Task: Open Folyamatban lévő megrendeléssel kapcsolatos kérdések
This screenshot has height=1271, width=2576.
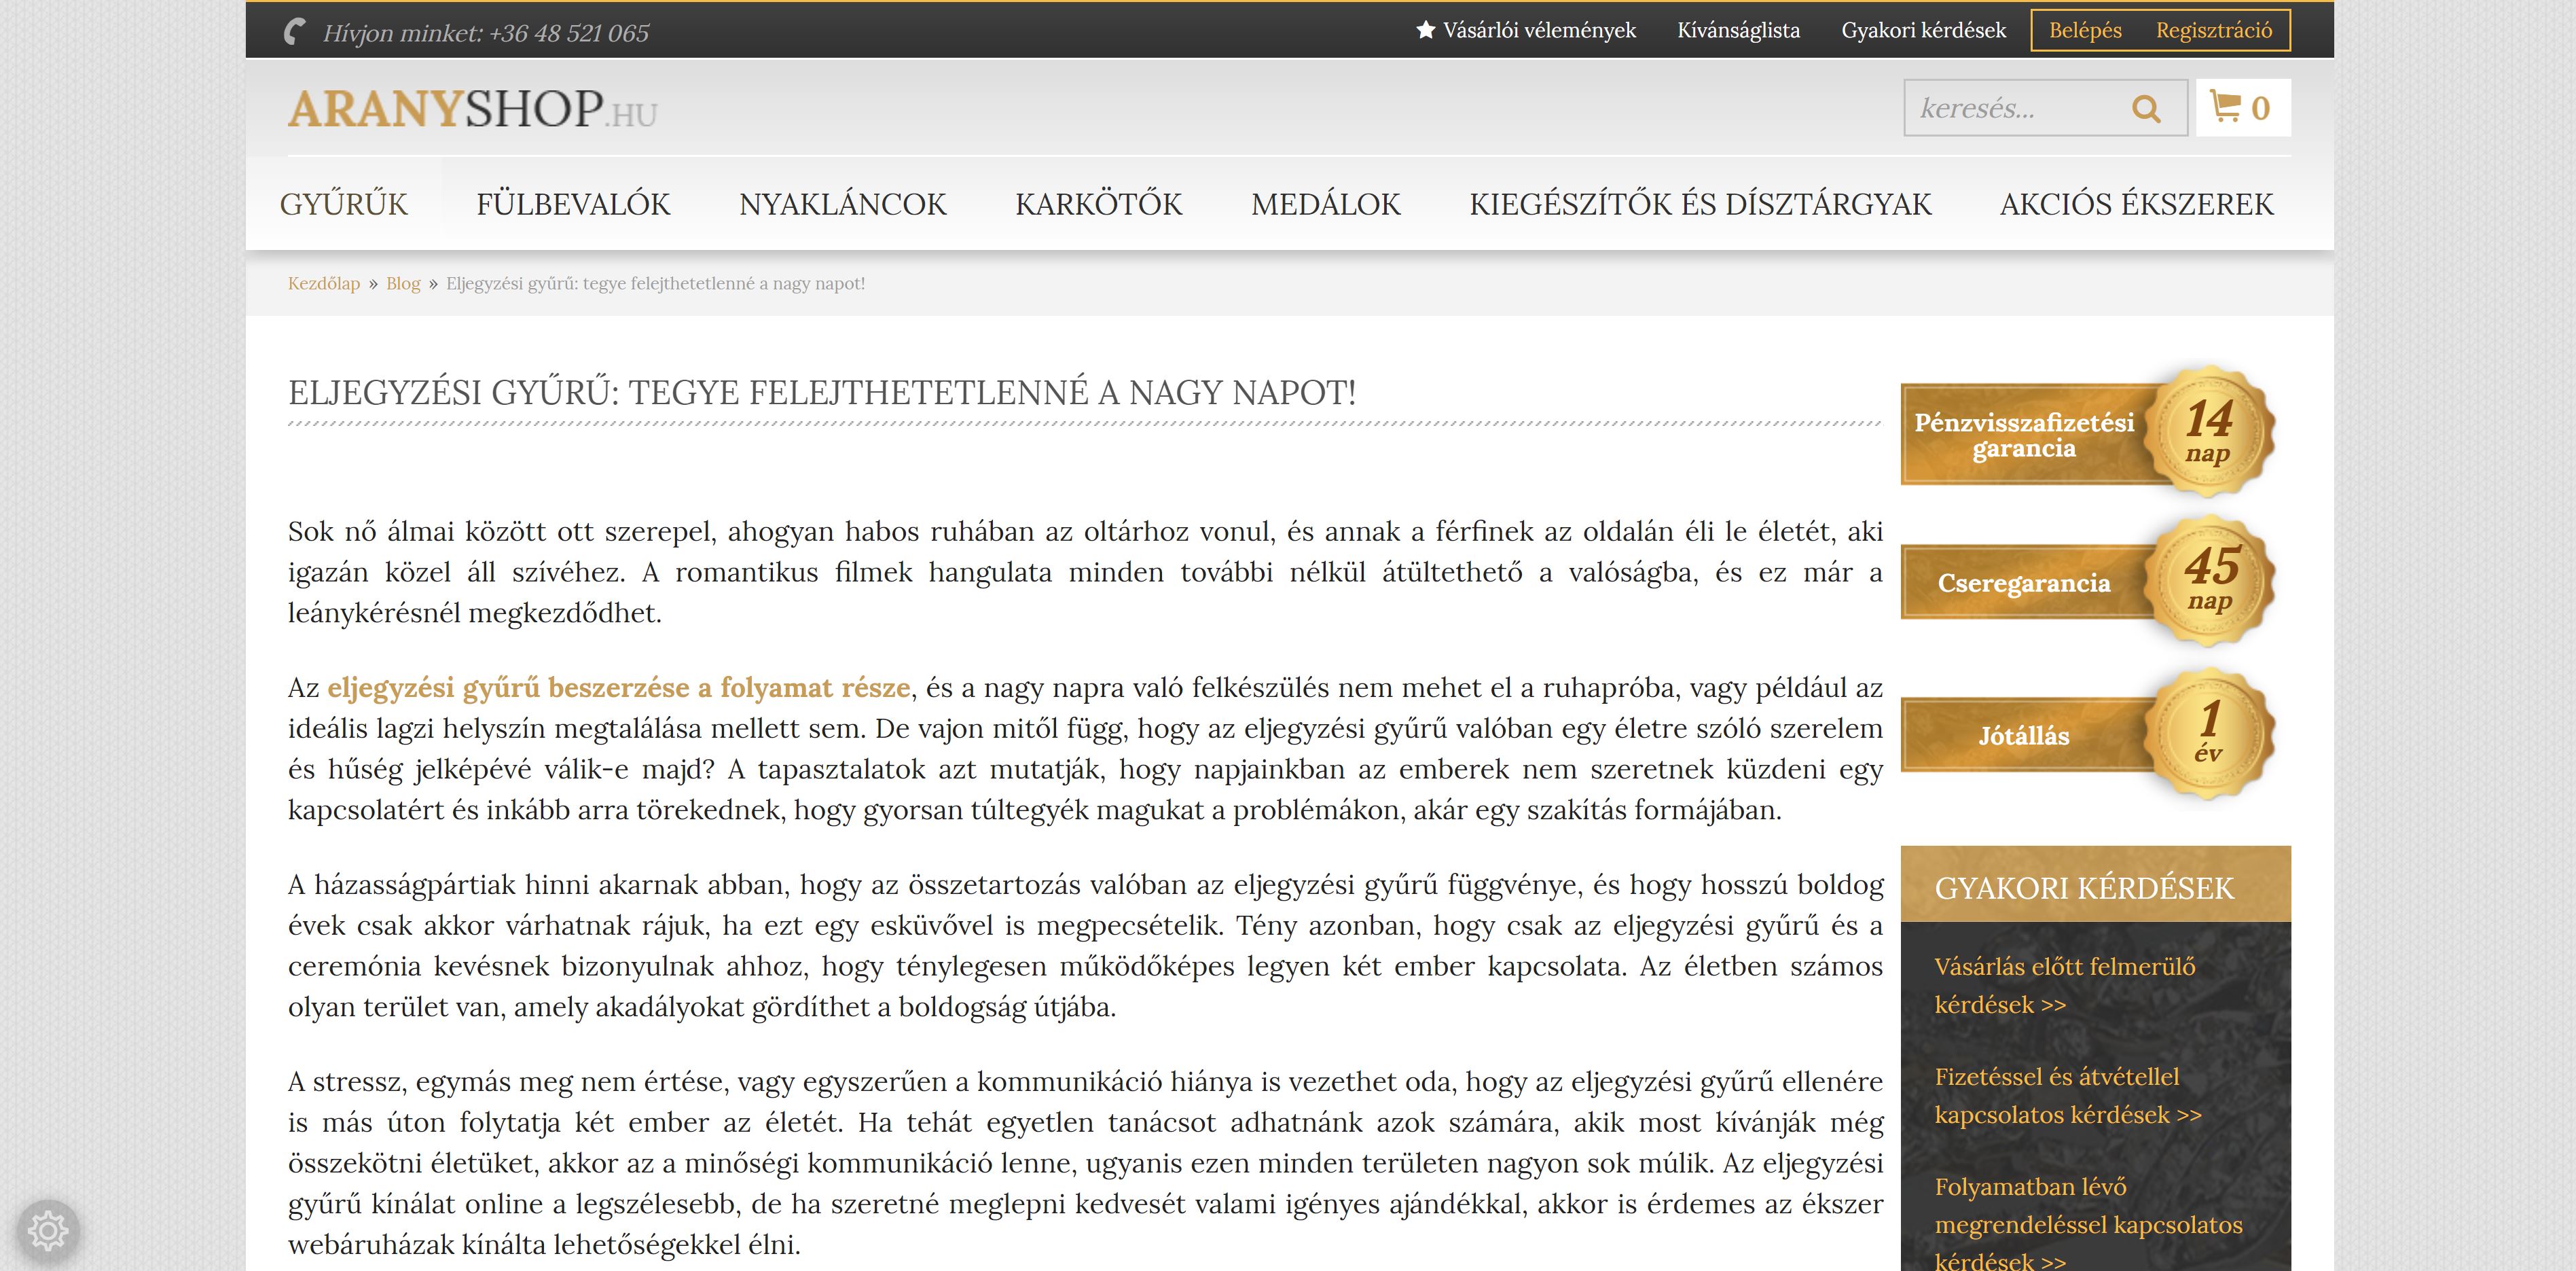Action: coord(2088,1224)
